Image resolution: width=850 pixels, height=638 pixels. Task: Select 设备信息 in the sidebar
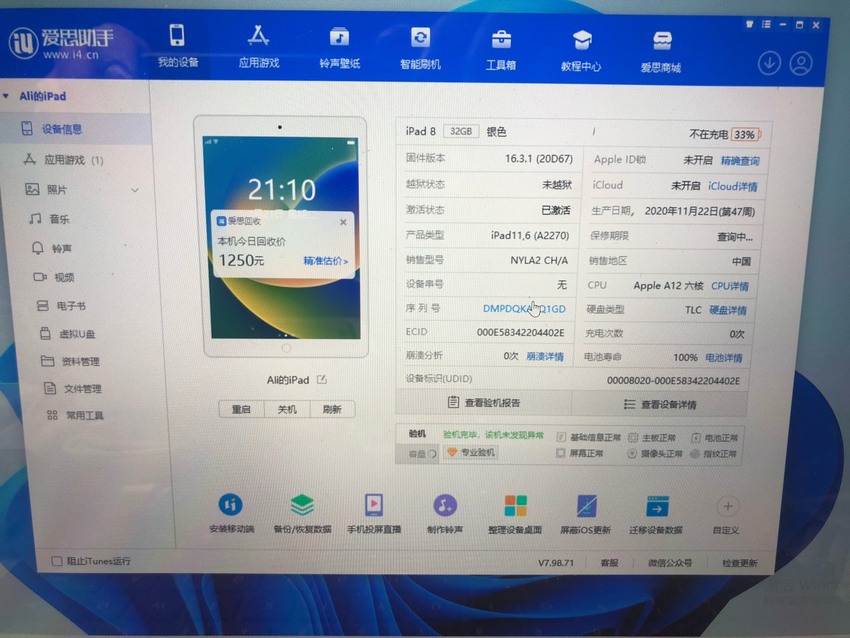click(75, 129)
